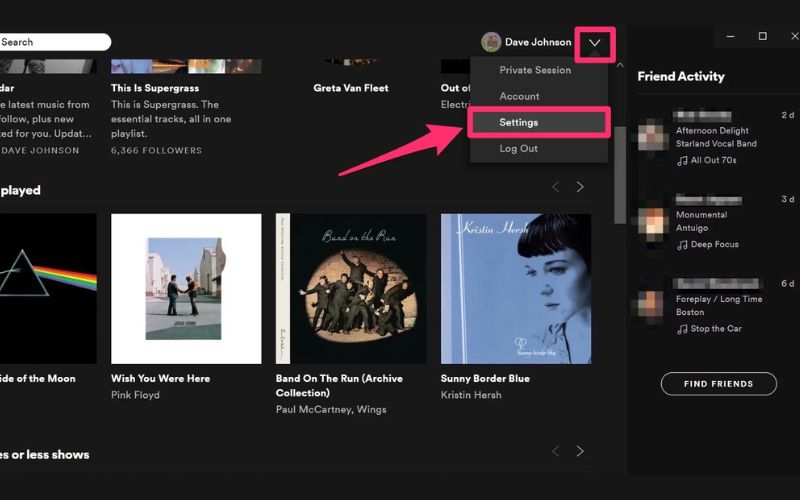
Task: Click the friend avatar beside Monumental
Action: tap(653, 222)
